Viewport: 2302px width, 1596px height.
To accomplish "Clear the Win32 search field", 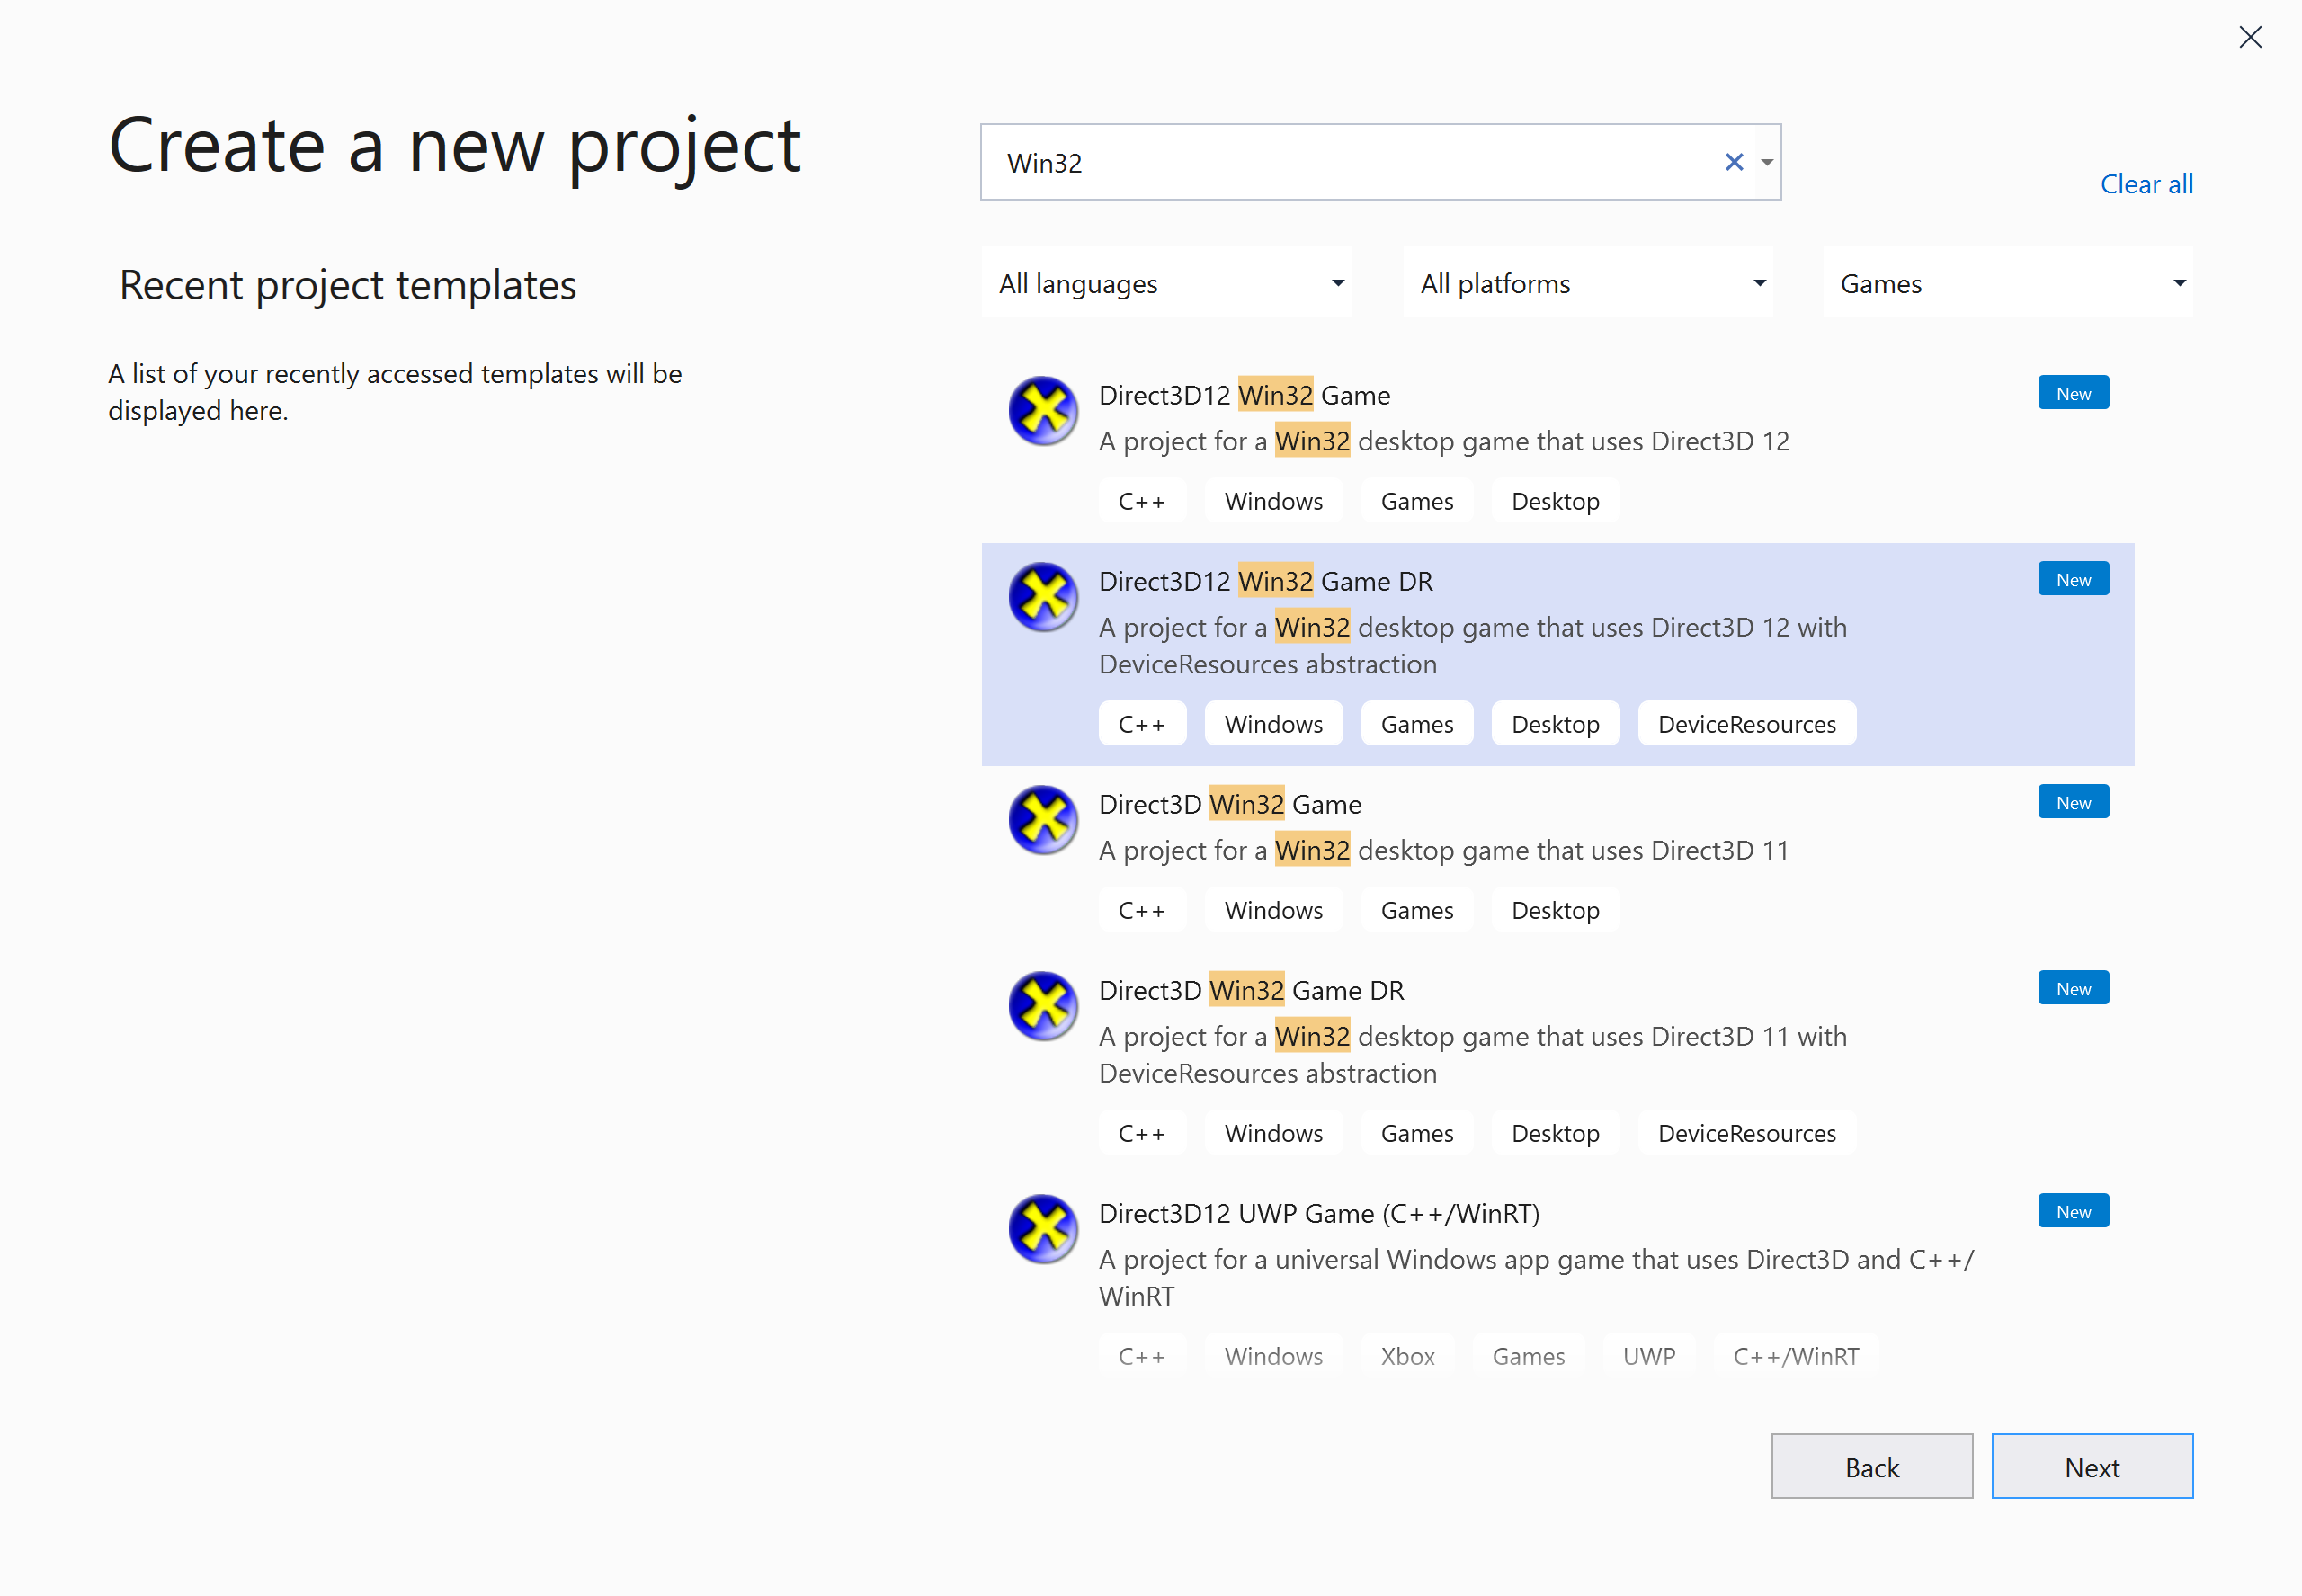I will click(x=1734, y=161).
